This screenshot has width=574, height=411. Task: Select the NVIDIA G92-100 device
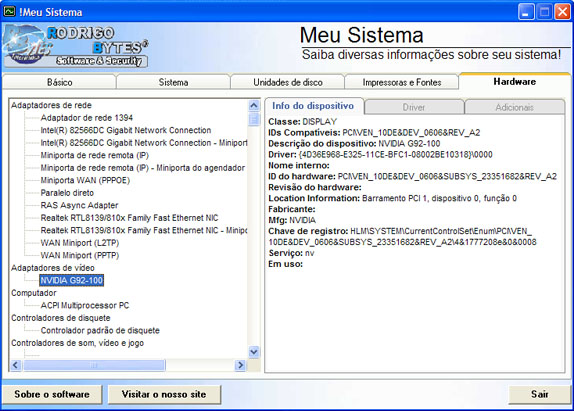click(x=71, y=280)
